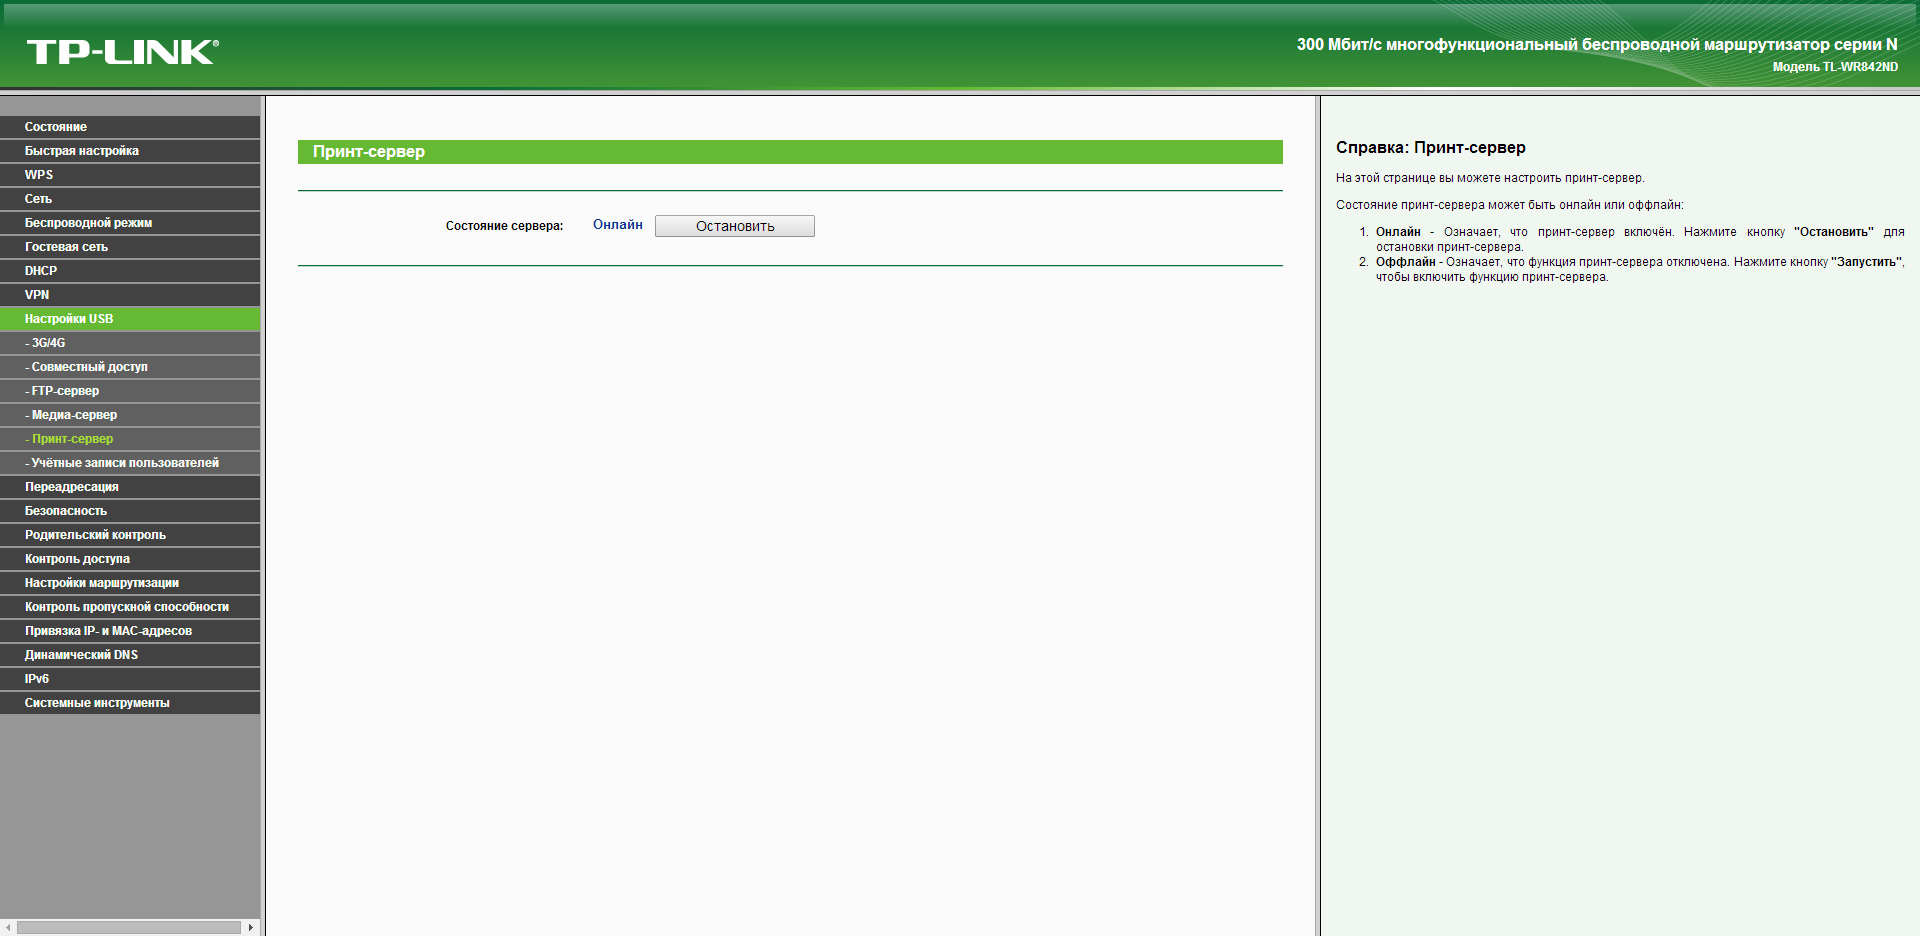Image resolution: width=1920 pixels, height=936 pixels.
Task: Open Родительский контроль settings
Action: coord(130,535)
